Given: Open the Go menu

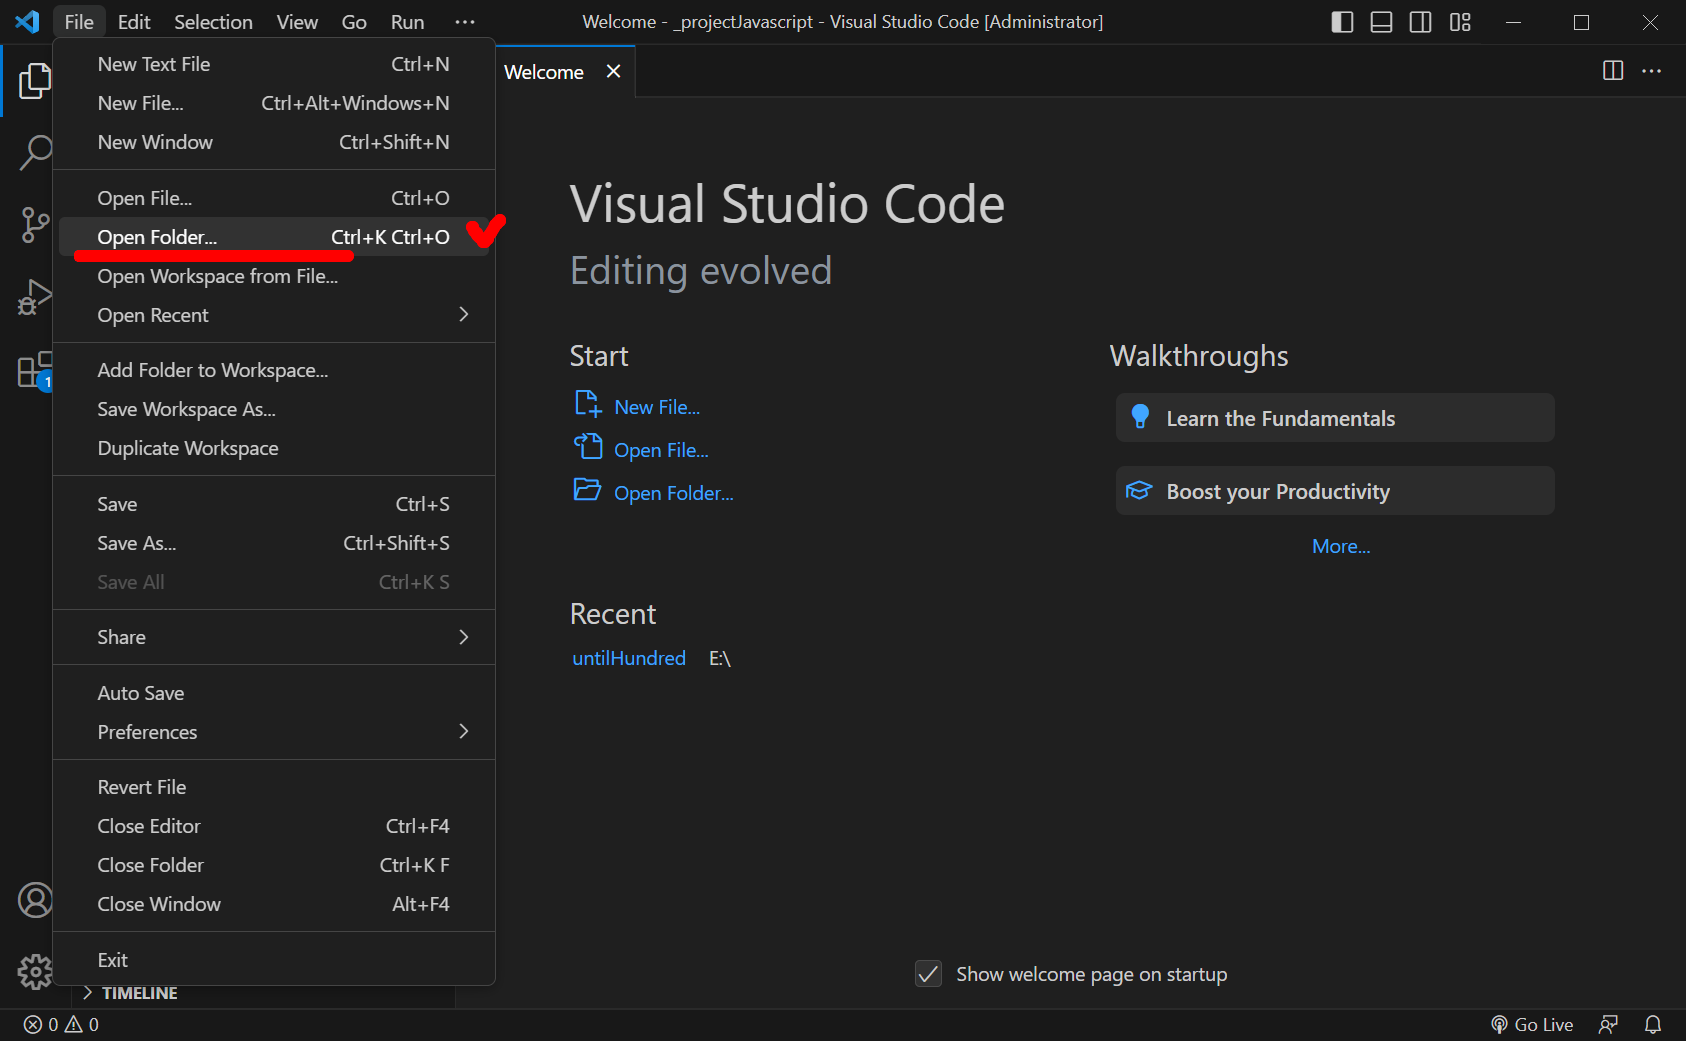Looking at the screenshot, I should tap(354, 22).
